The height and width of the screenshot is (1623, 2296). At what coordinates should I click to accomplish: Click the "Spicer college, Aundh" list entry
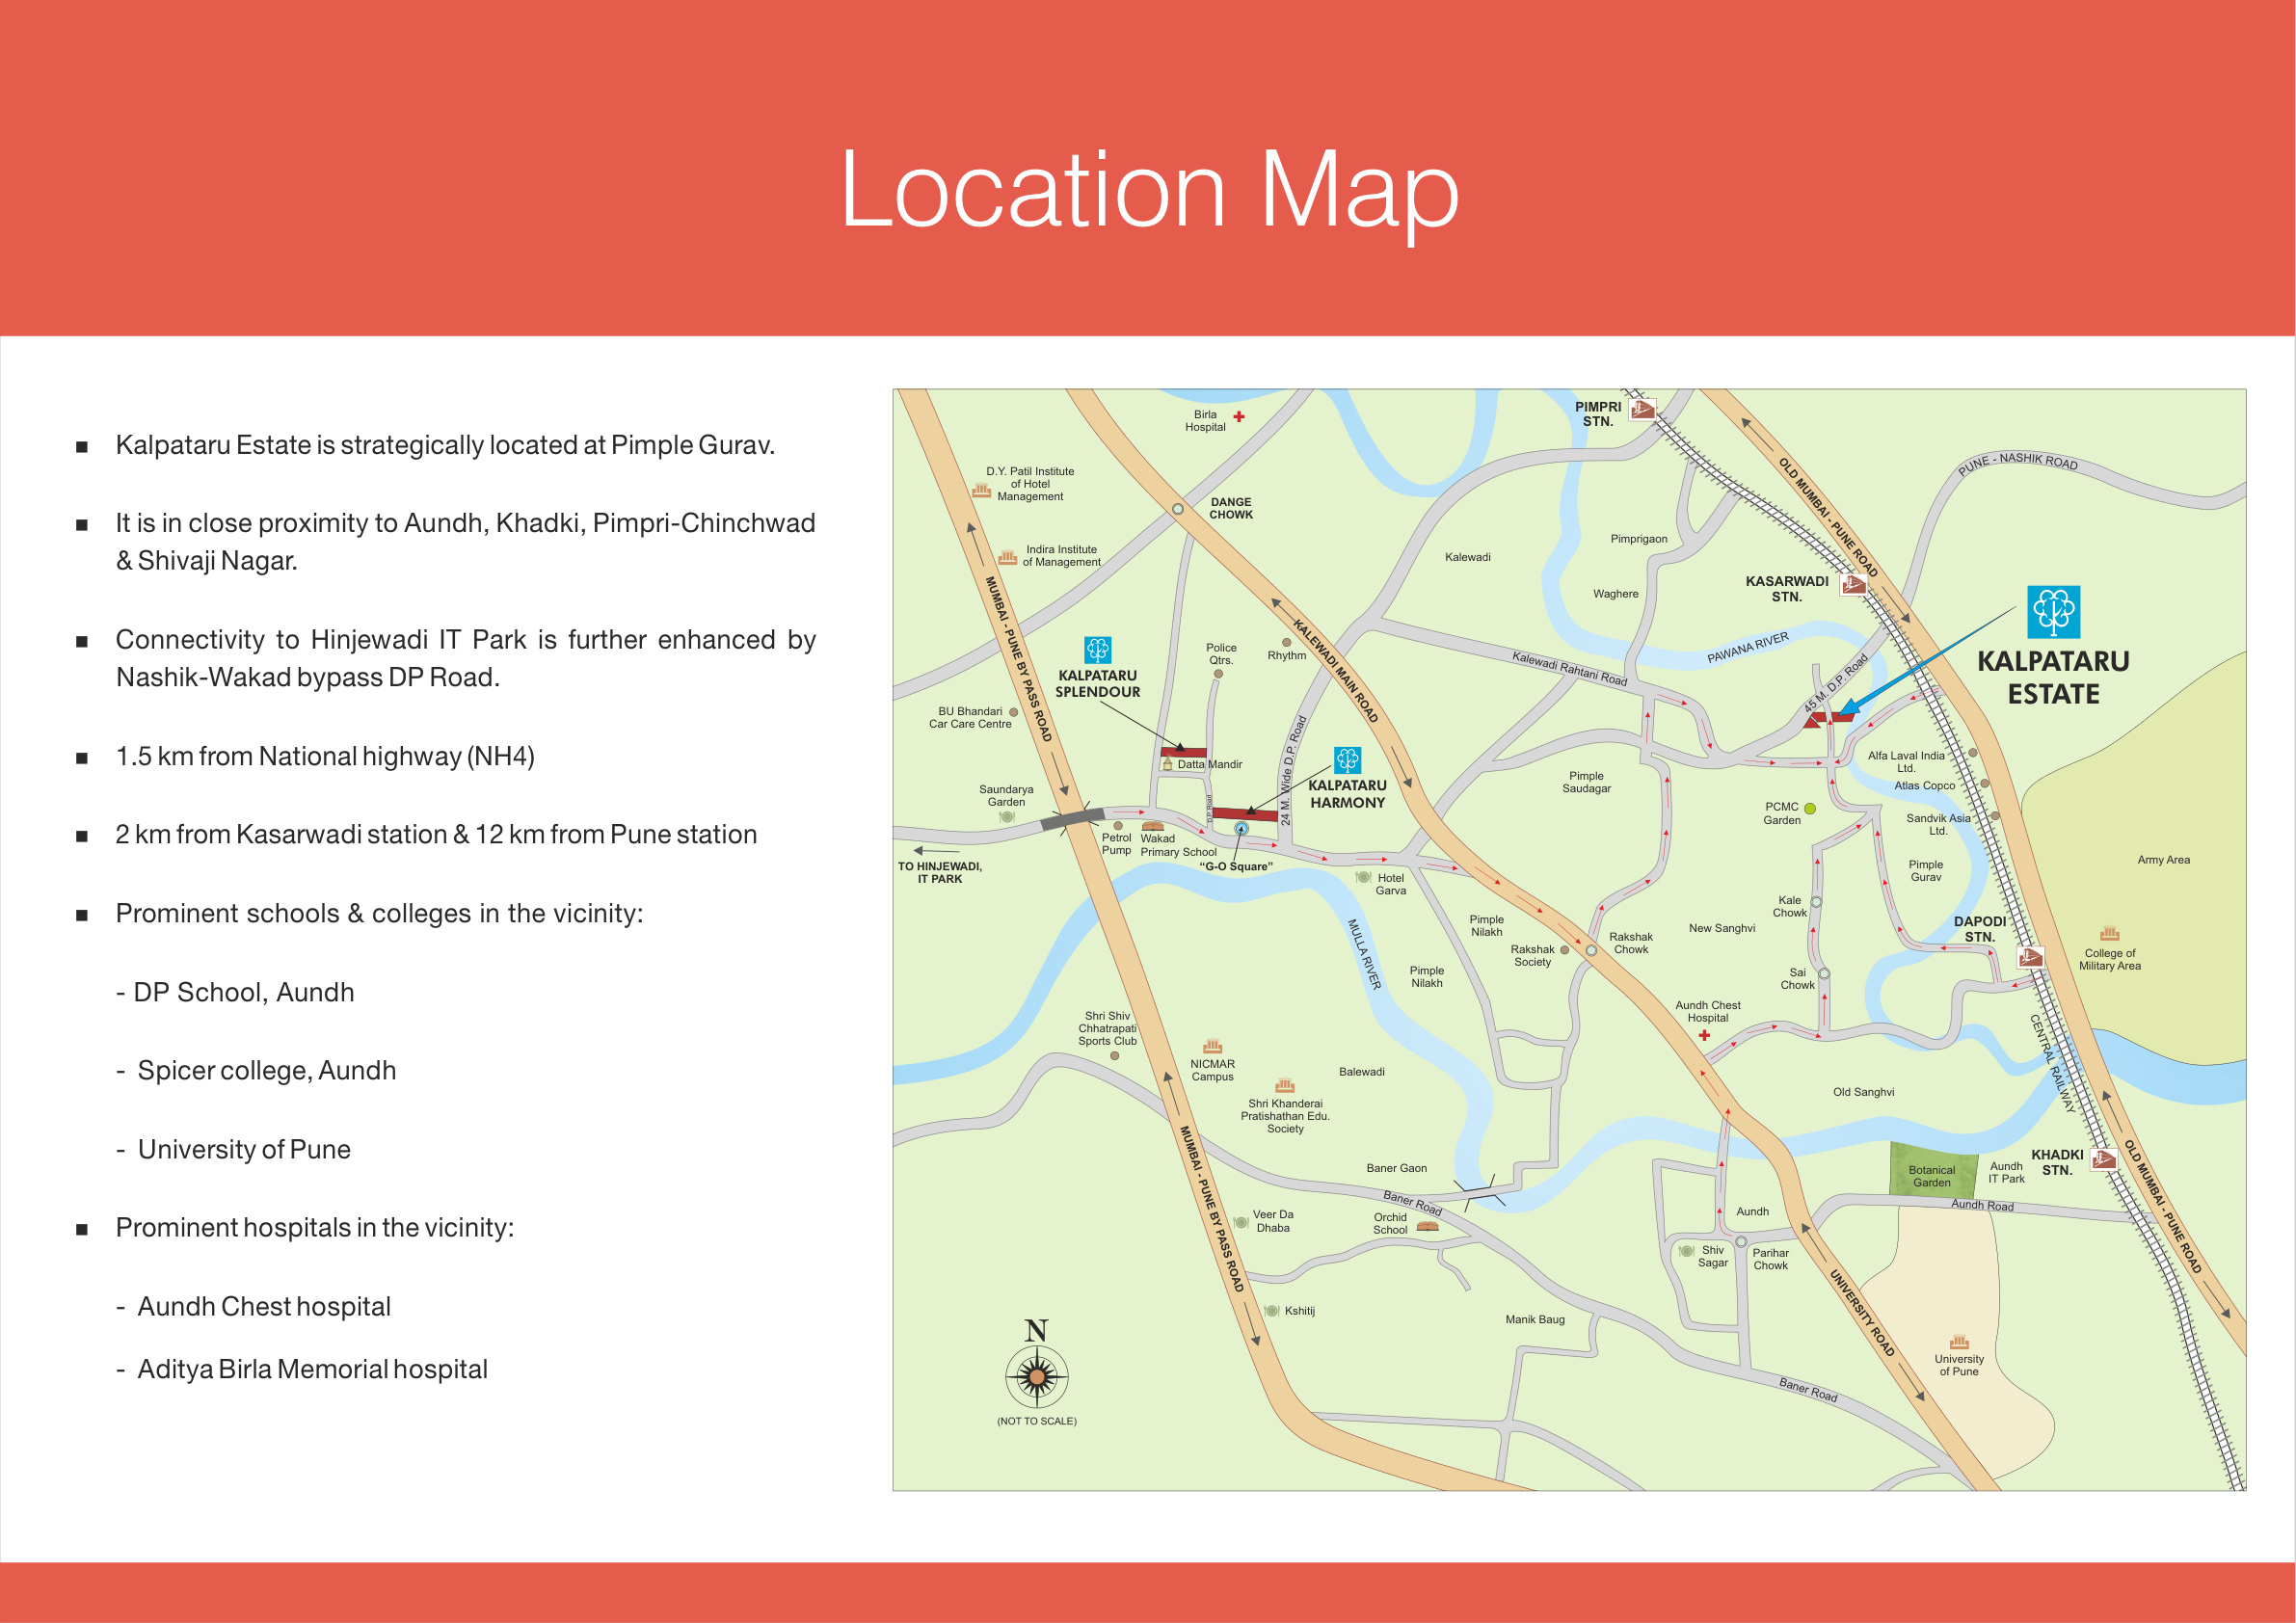click(x=267, y=1071)
